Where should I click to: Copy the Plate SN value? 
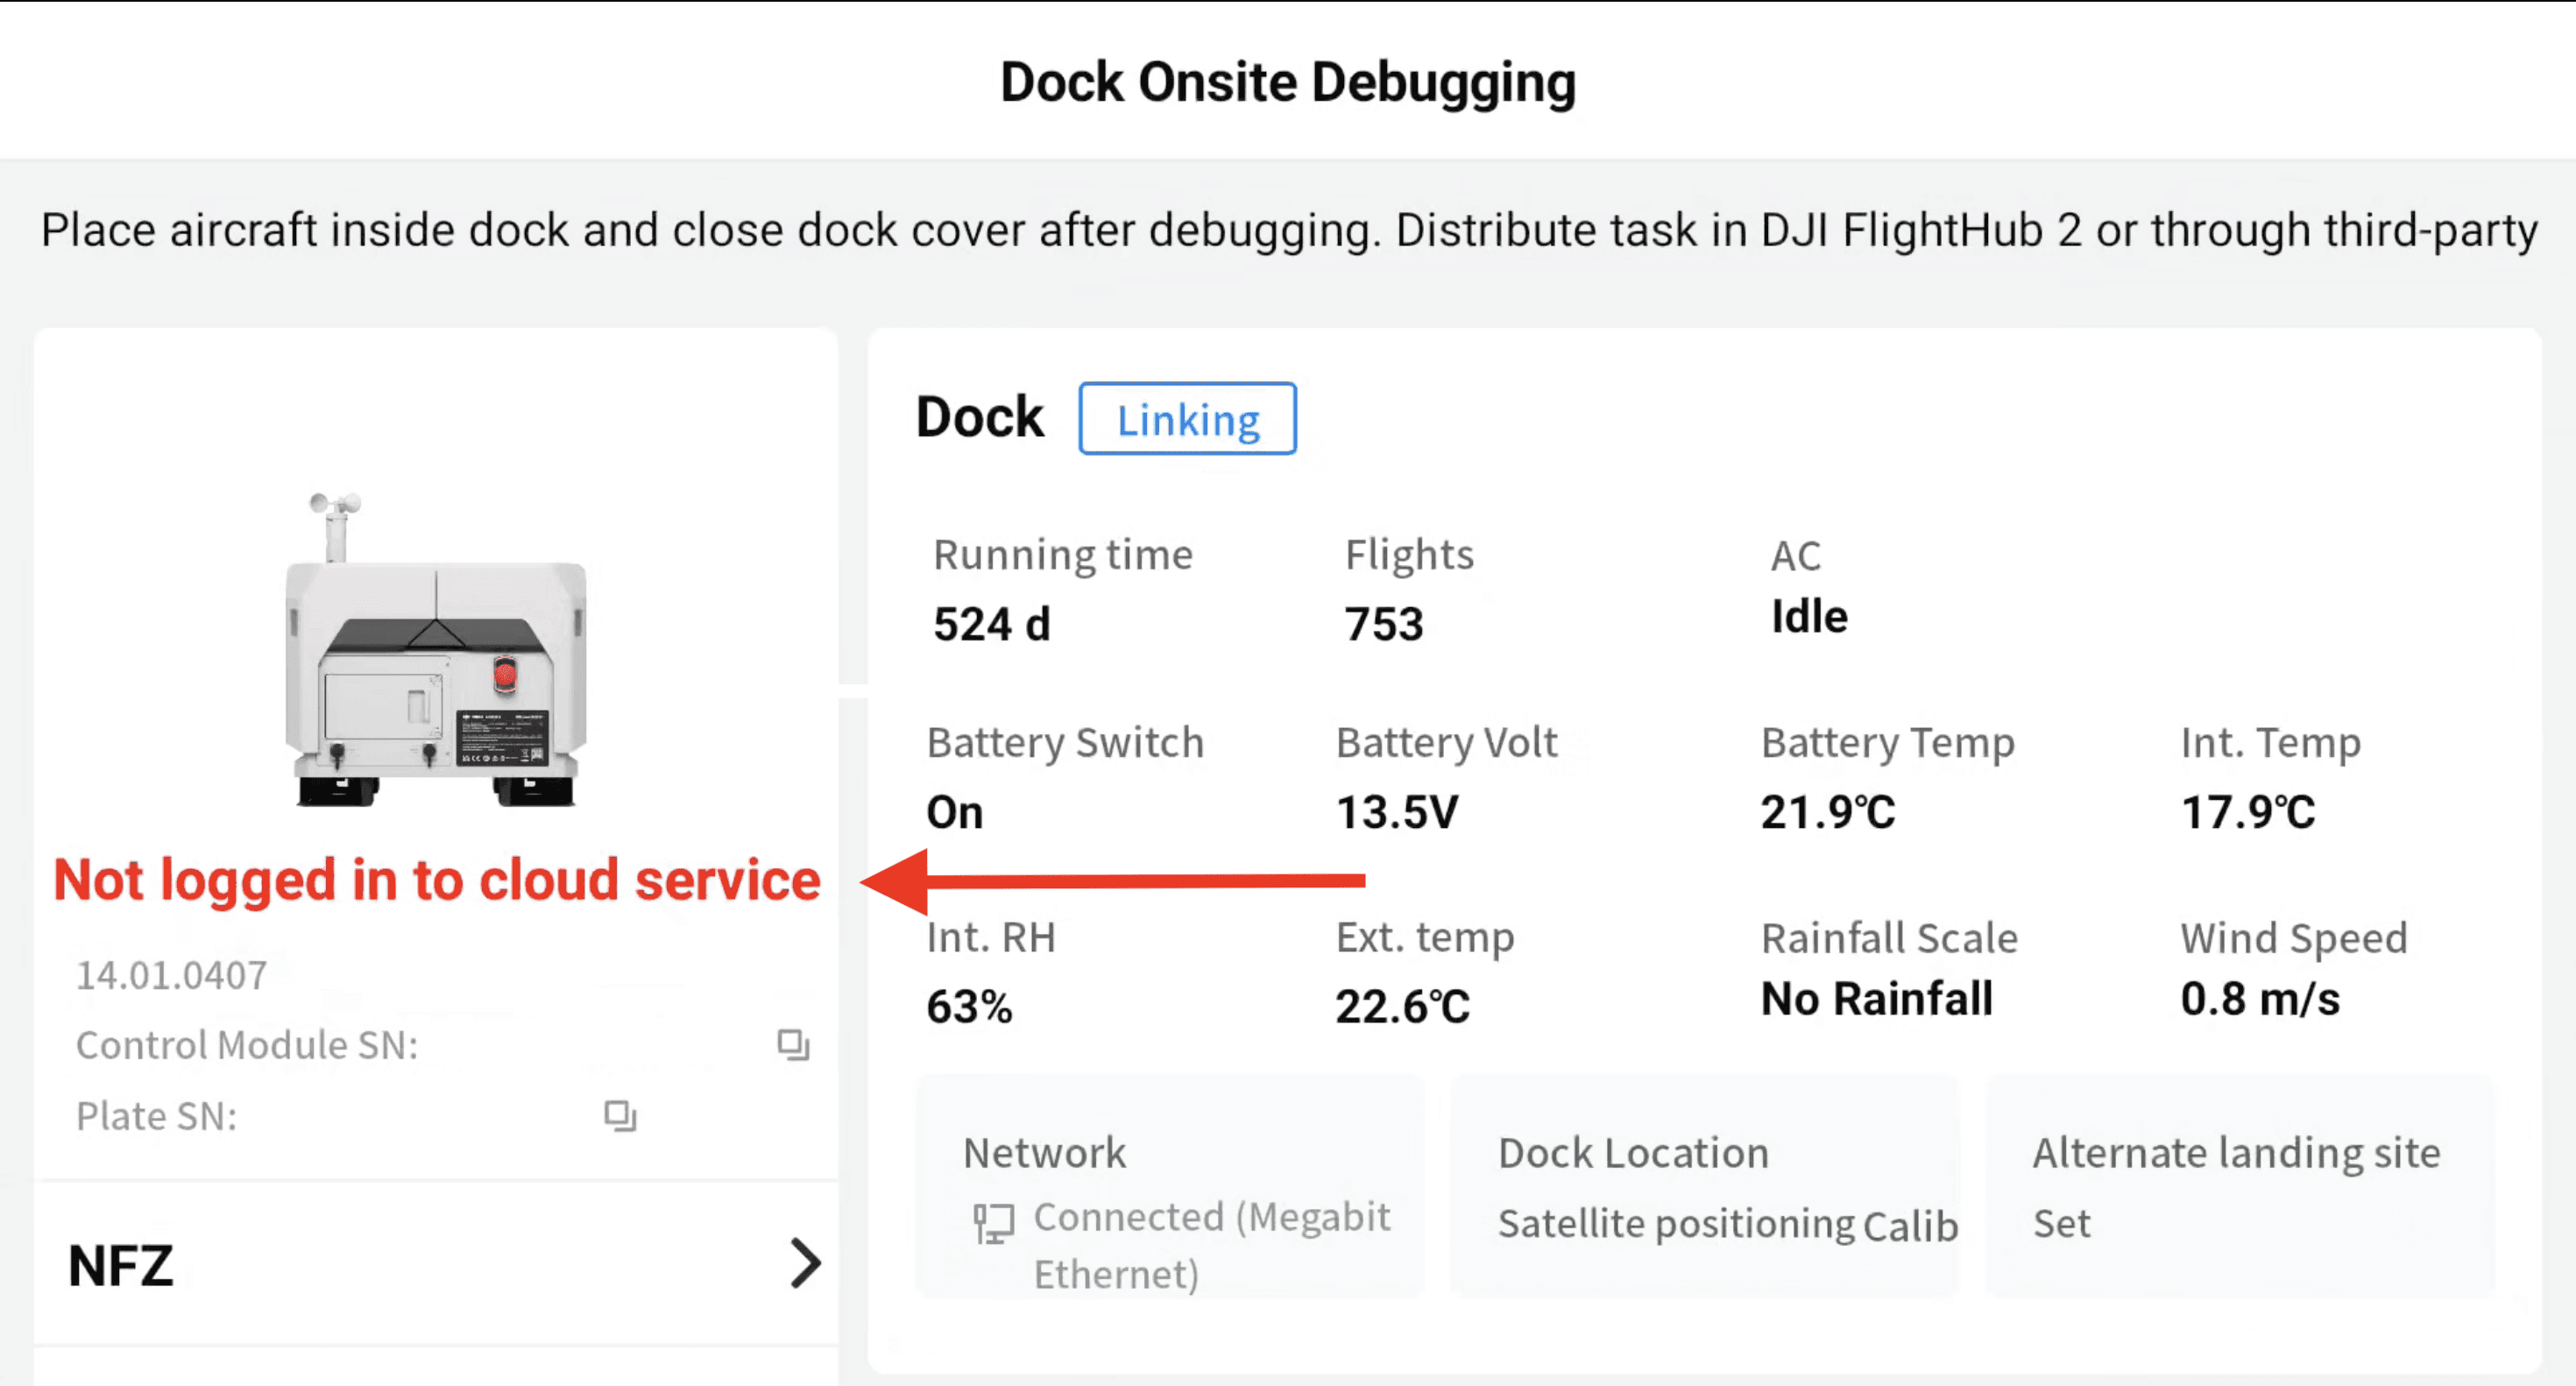(620, 1115)
